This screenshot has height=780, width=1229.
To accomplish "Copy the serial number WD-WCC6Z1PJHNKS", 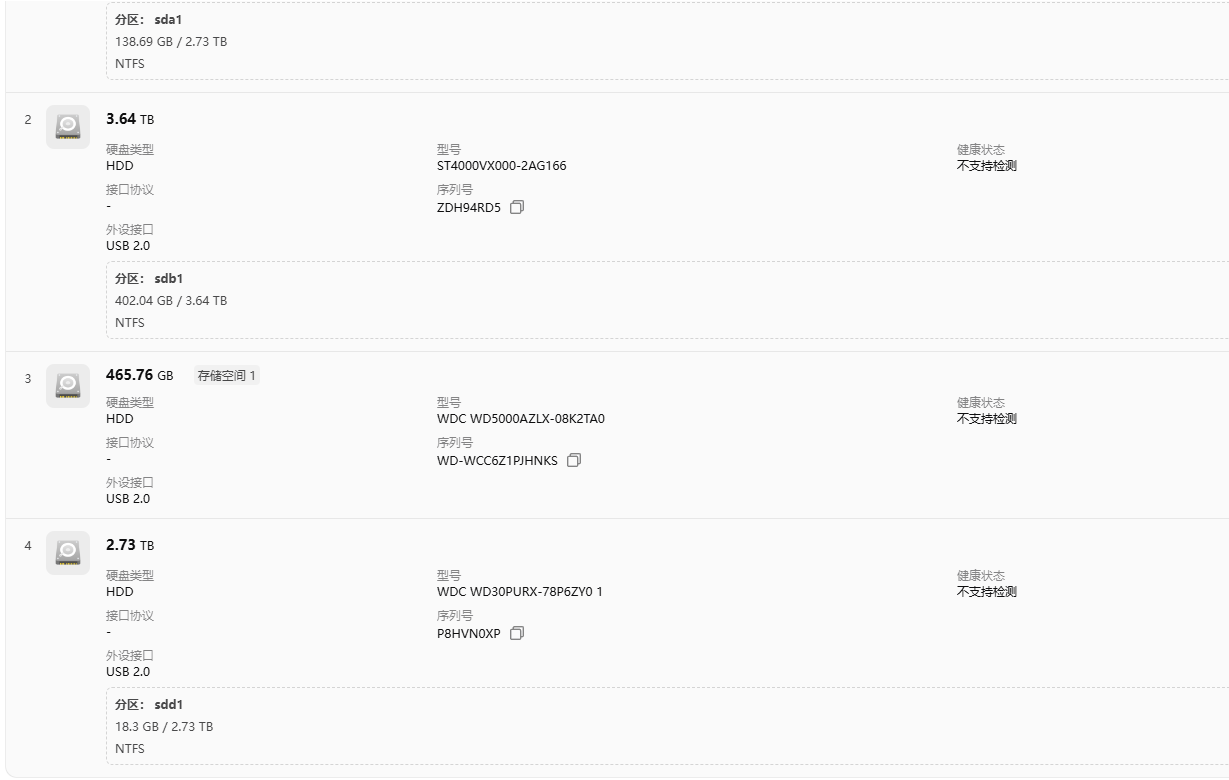I will (574, 461).
